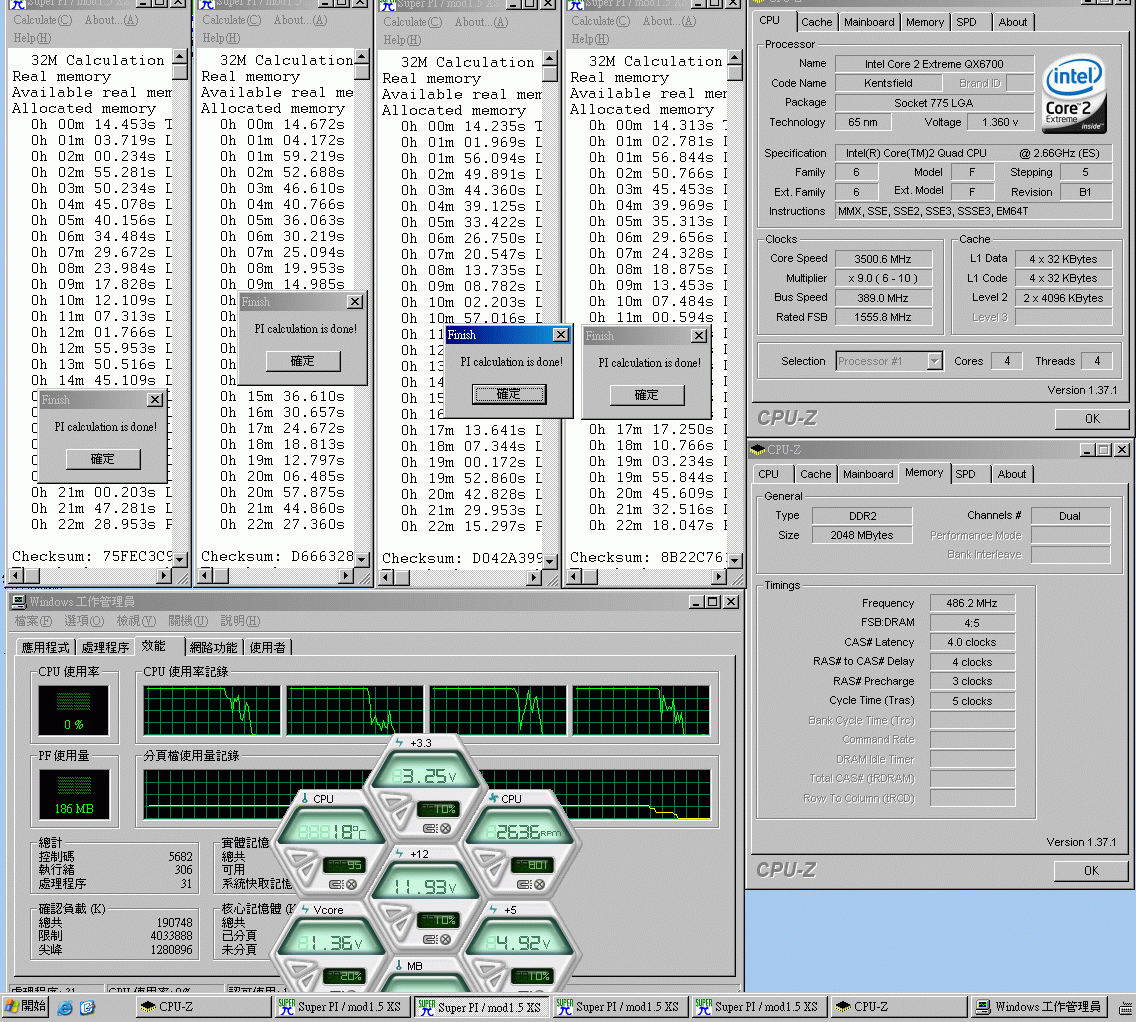Image resolution: width=1136 pixels, height=1022 pixels.
Task: Click OK in the top CPU-Z window
Action: click(x=1092, y=419)
